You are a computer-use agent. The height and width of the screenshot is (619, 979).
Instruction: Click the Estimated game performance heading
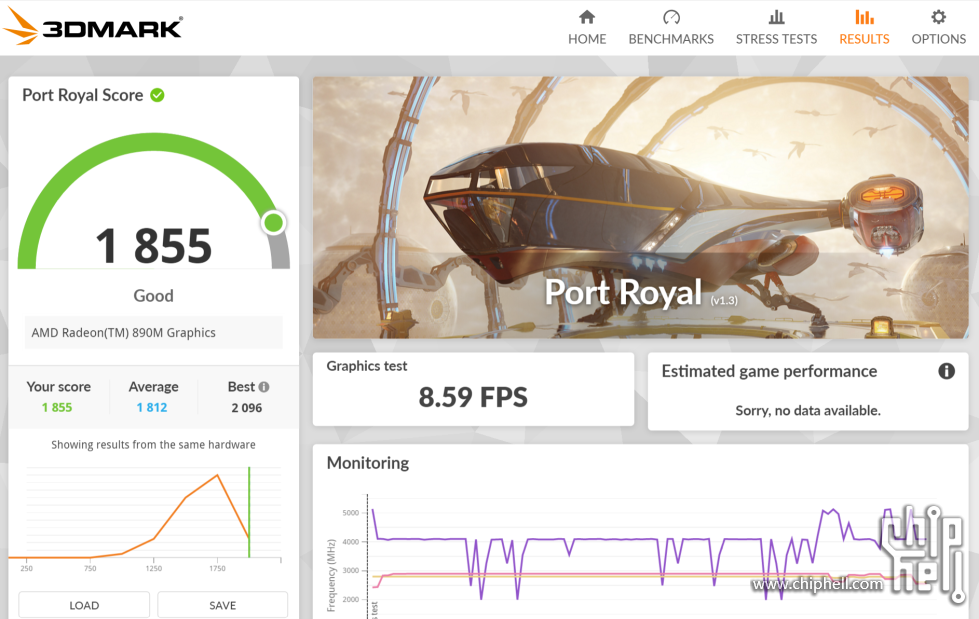[x=769, y=371]
